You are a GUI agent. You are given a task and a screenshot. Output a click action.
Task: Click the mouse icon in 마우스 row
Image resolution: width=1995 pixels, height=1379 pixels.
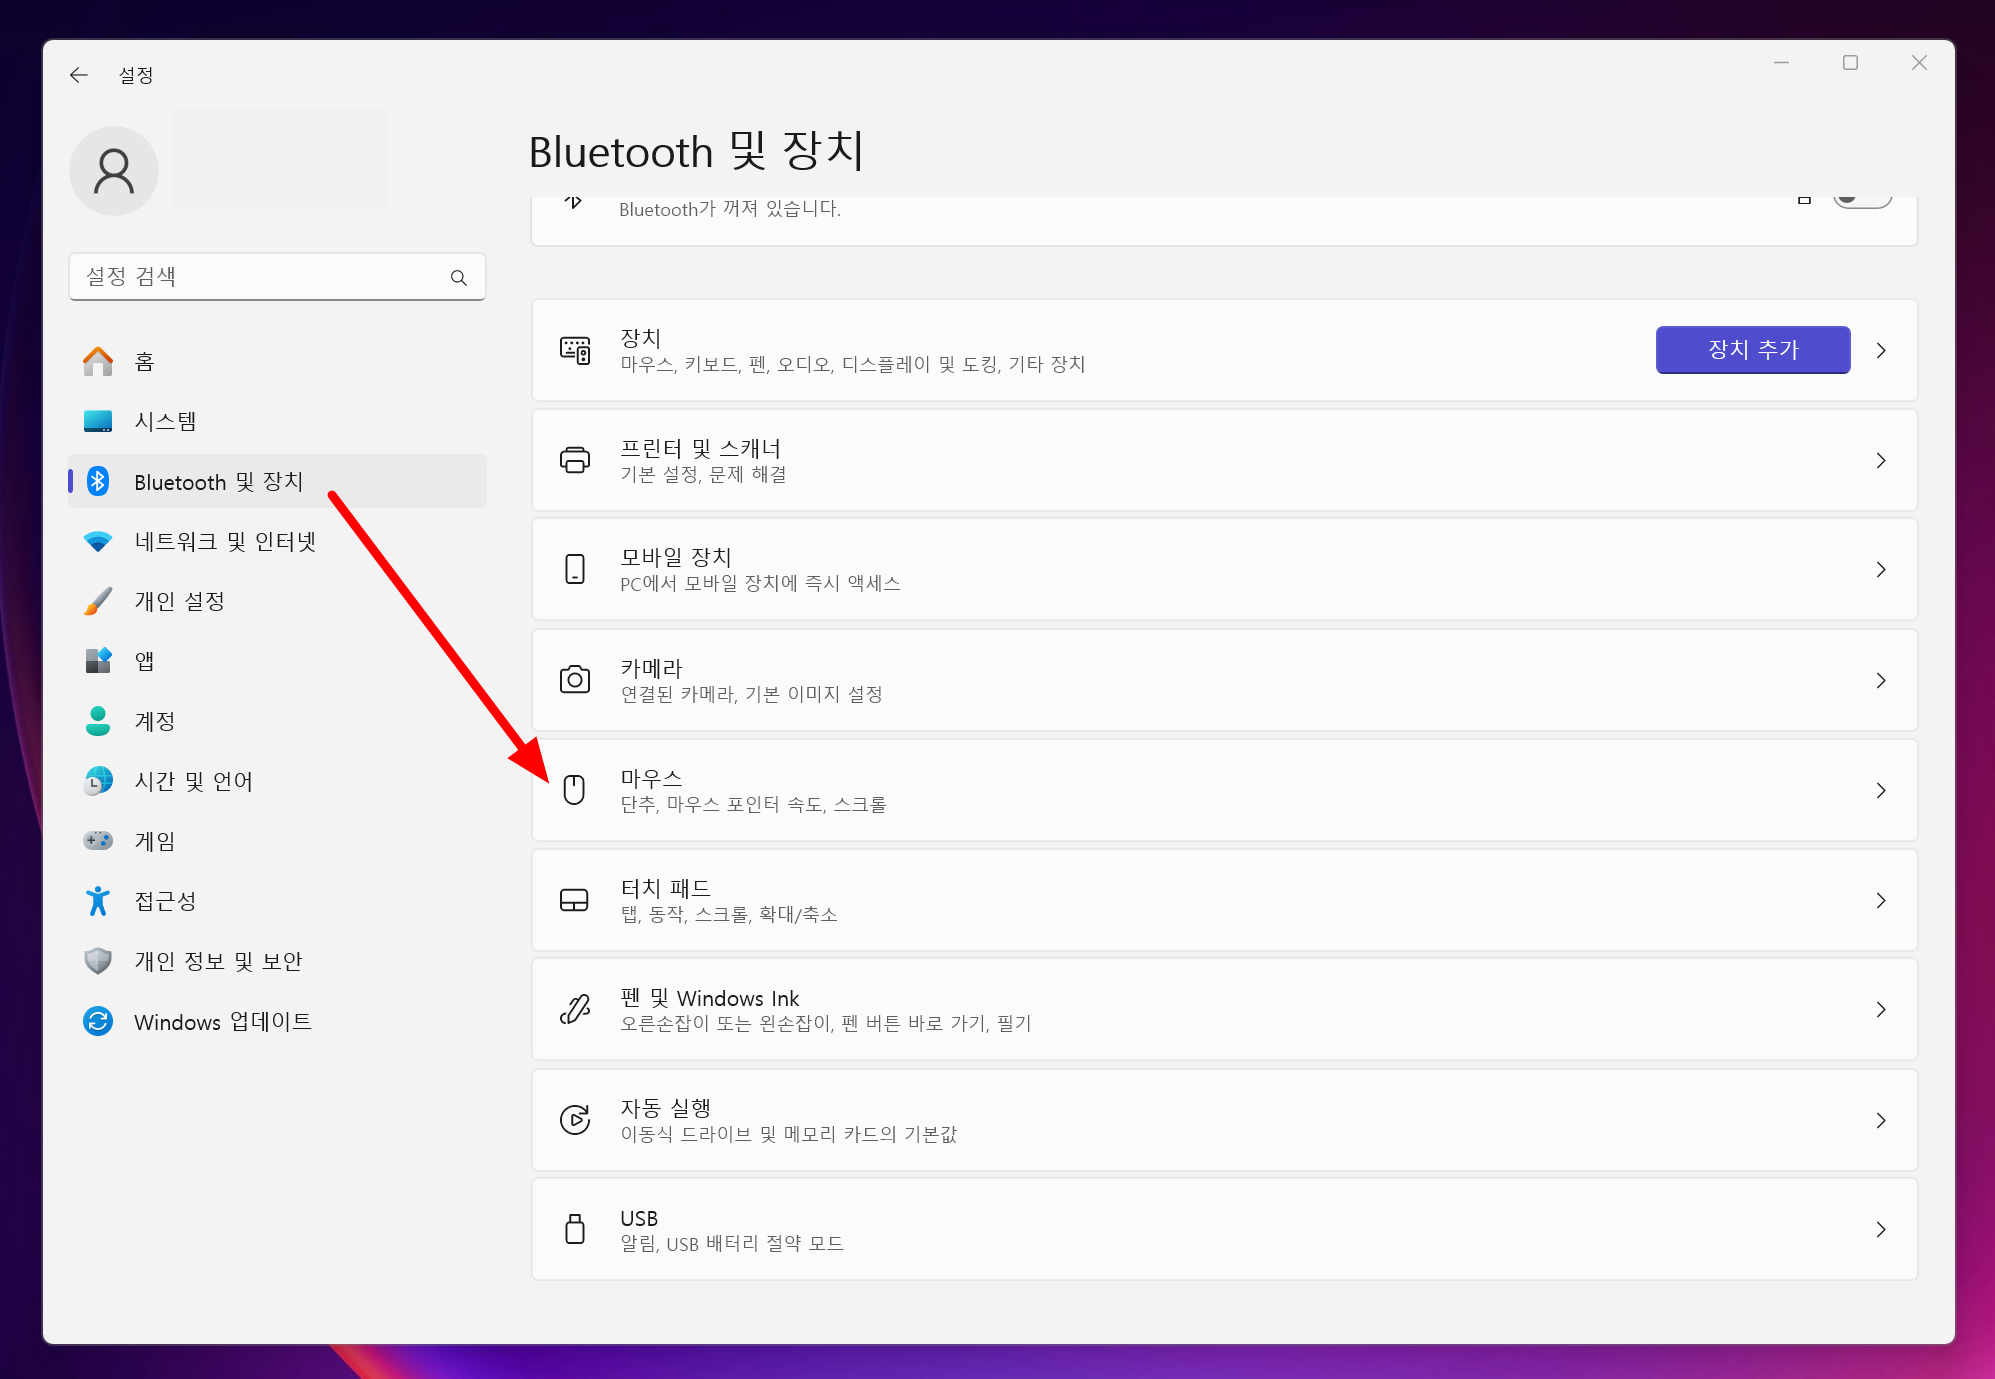click(574, 790)
